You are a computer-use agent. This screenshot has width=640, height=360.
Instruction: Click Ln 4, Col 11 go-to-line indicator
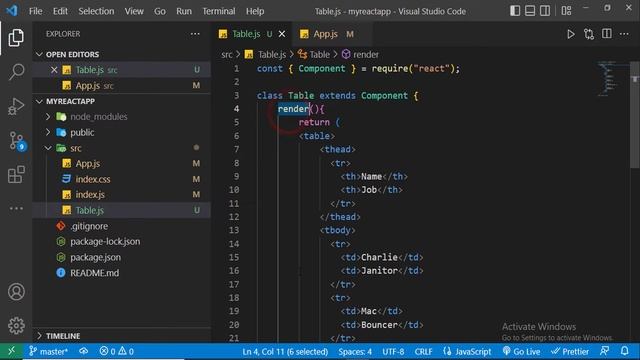tap(285, 351)
